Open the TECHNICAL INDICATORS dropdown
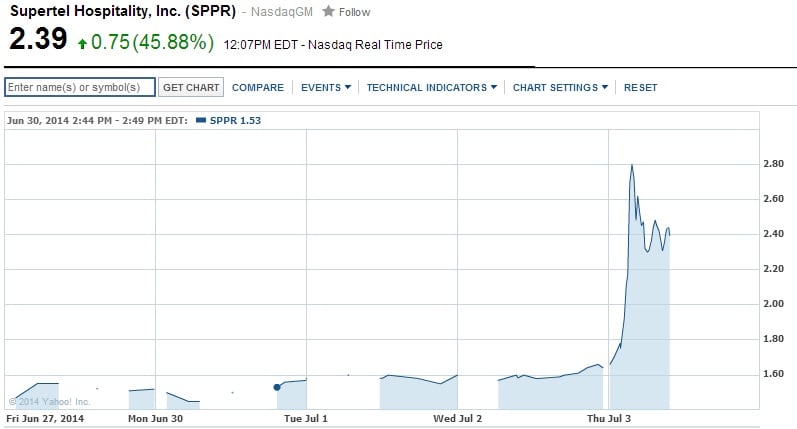 [432, 87]
